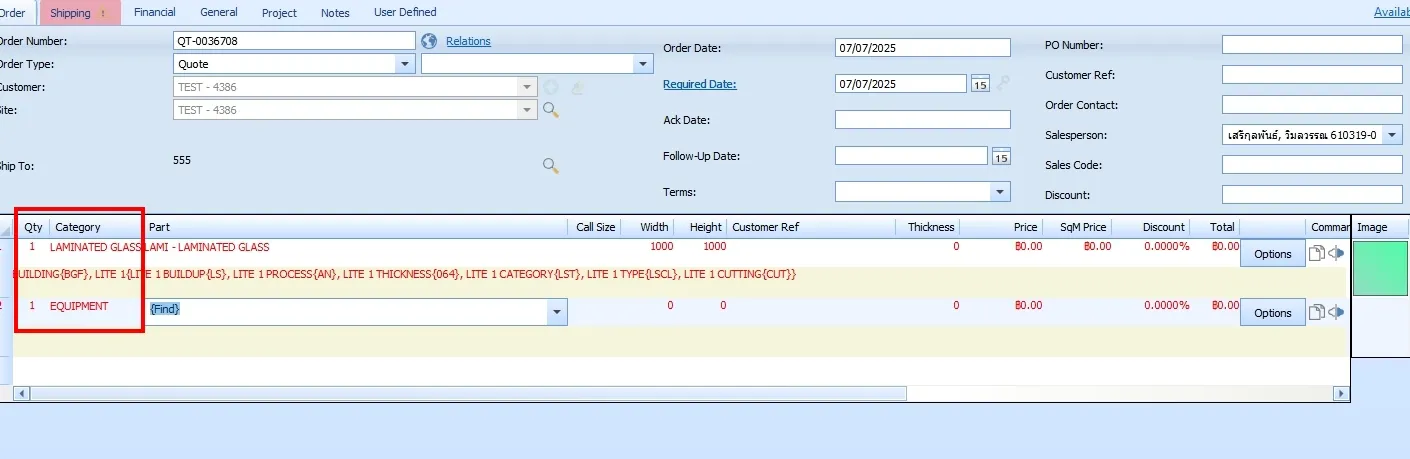1410x459 pixels.
Task: Open the Terms dropdown
Action: tap(1000, 192)
